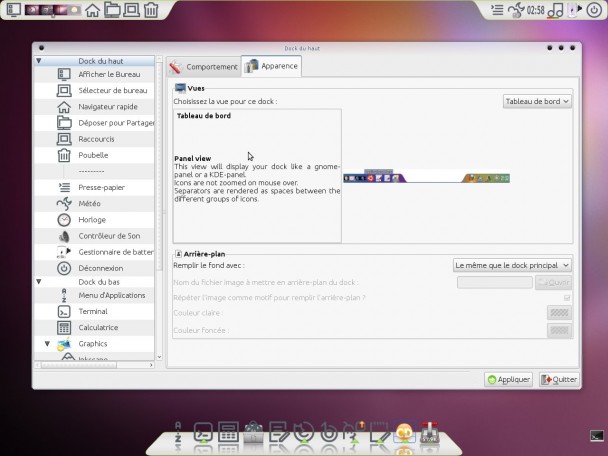Click the Quitter button
This screenshot has width=608, height=456.
pyautogui.click(x=559, y=380)
